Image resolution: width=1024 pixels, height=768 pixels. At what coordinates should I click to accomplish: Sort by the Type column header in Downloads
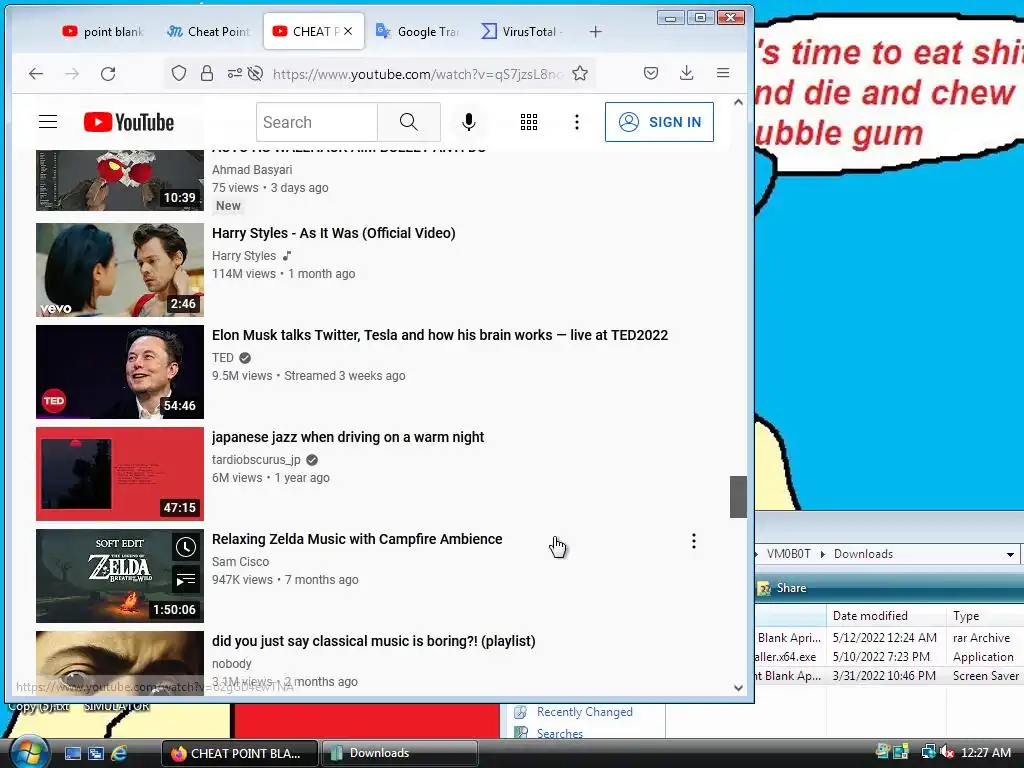pos(985,616)
